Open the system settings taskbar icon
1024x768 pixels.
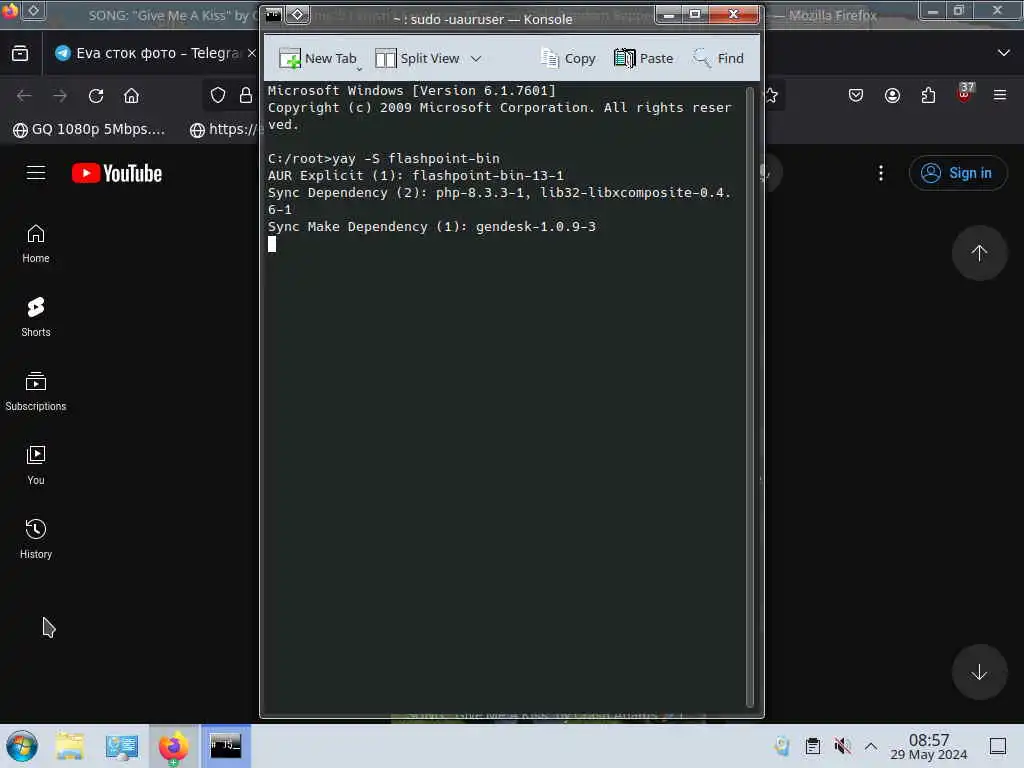pos(121,746)
